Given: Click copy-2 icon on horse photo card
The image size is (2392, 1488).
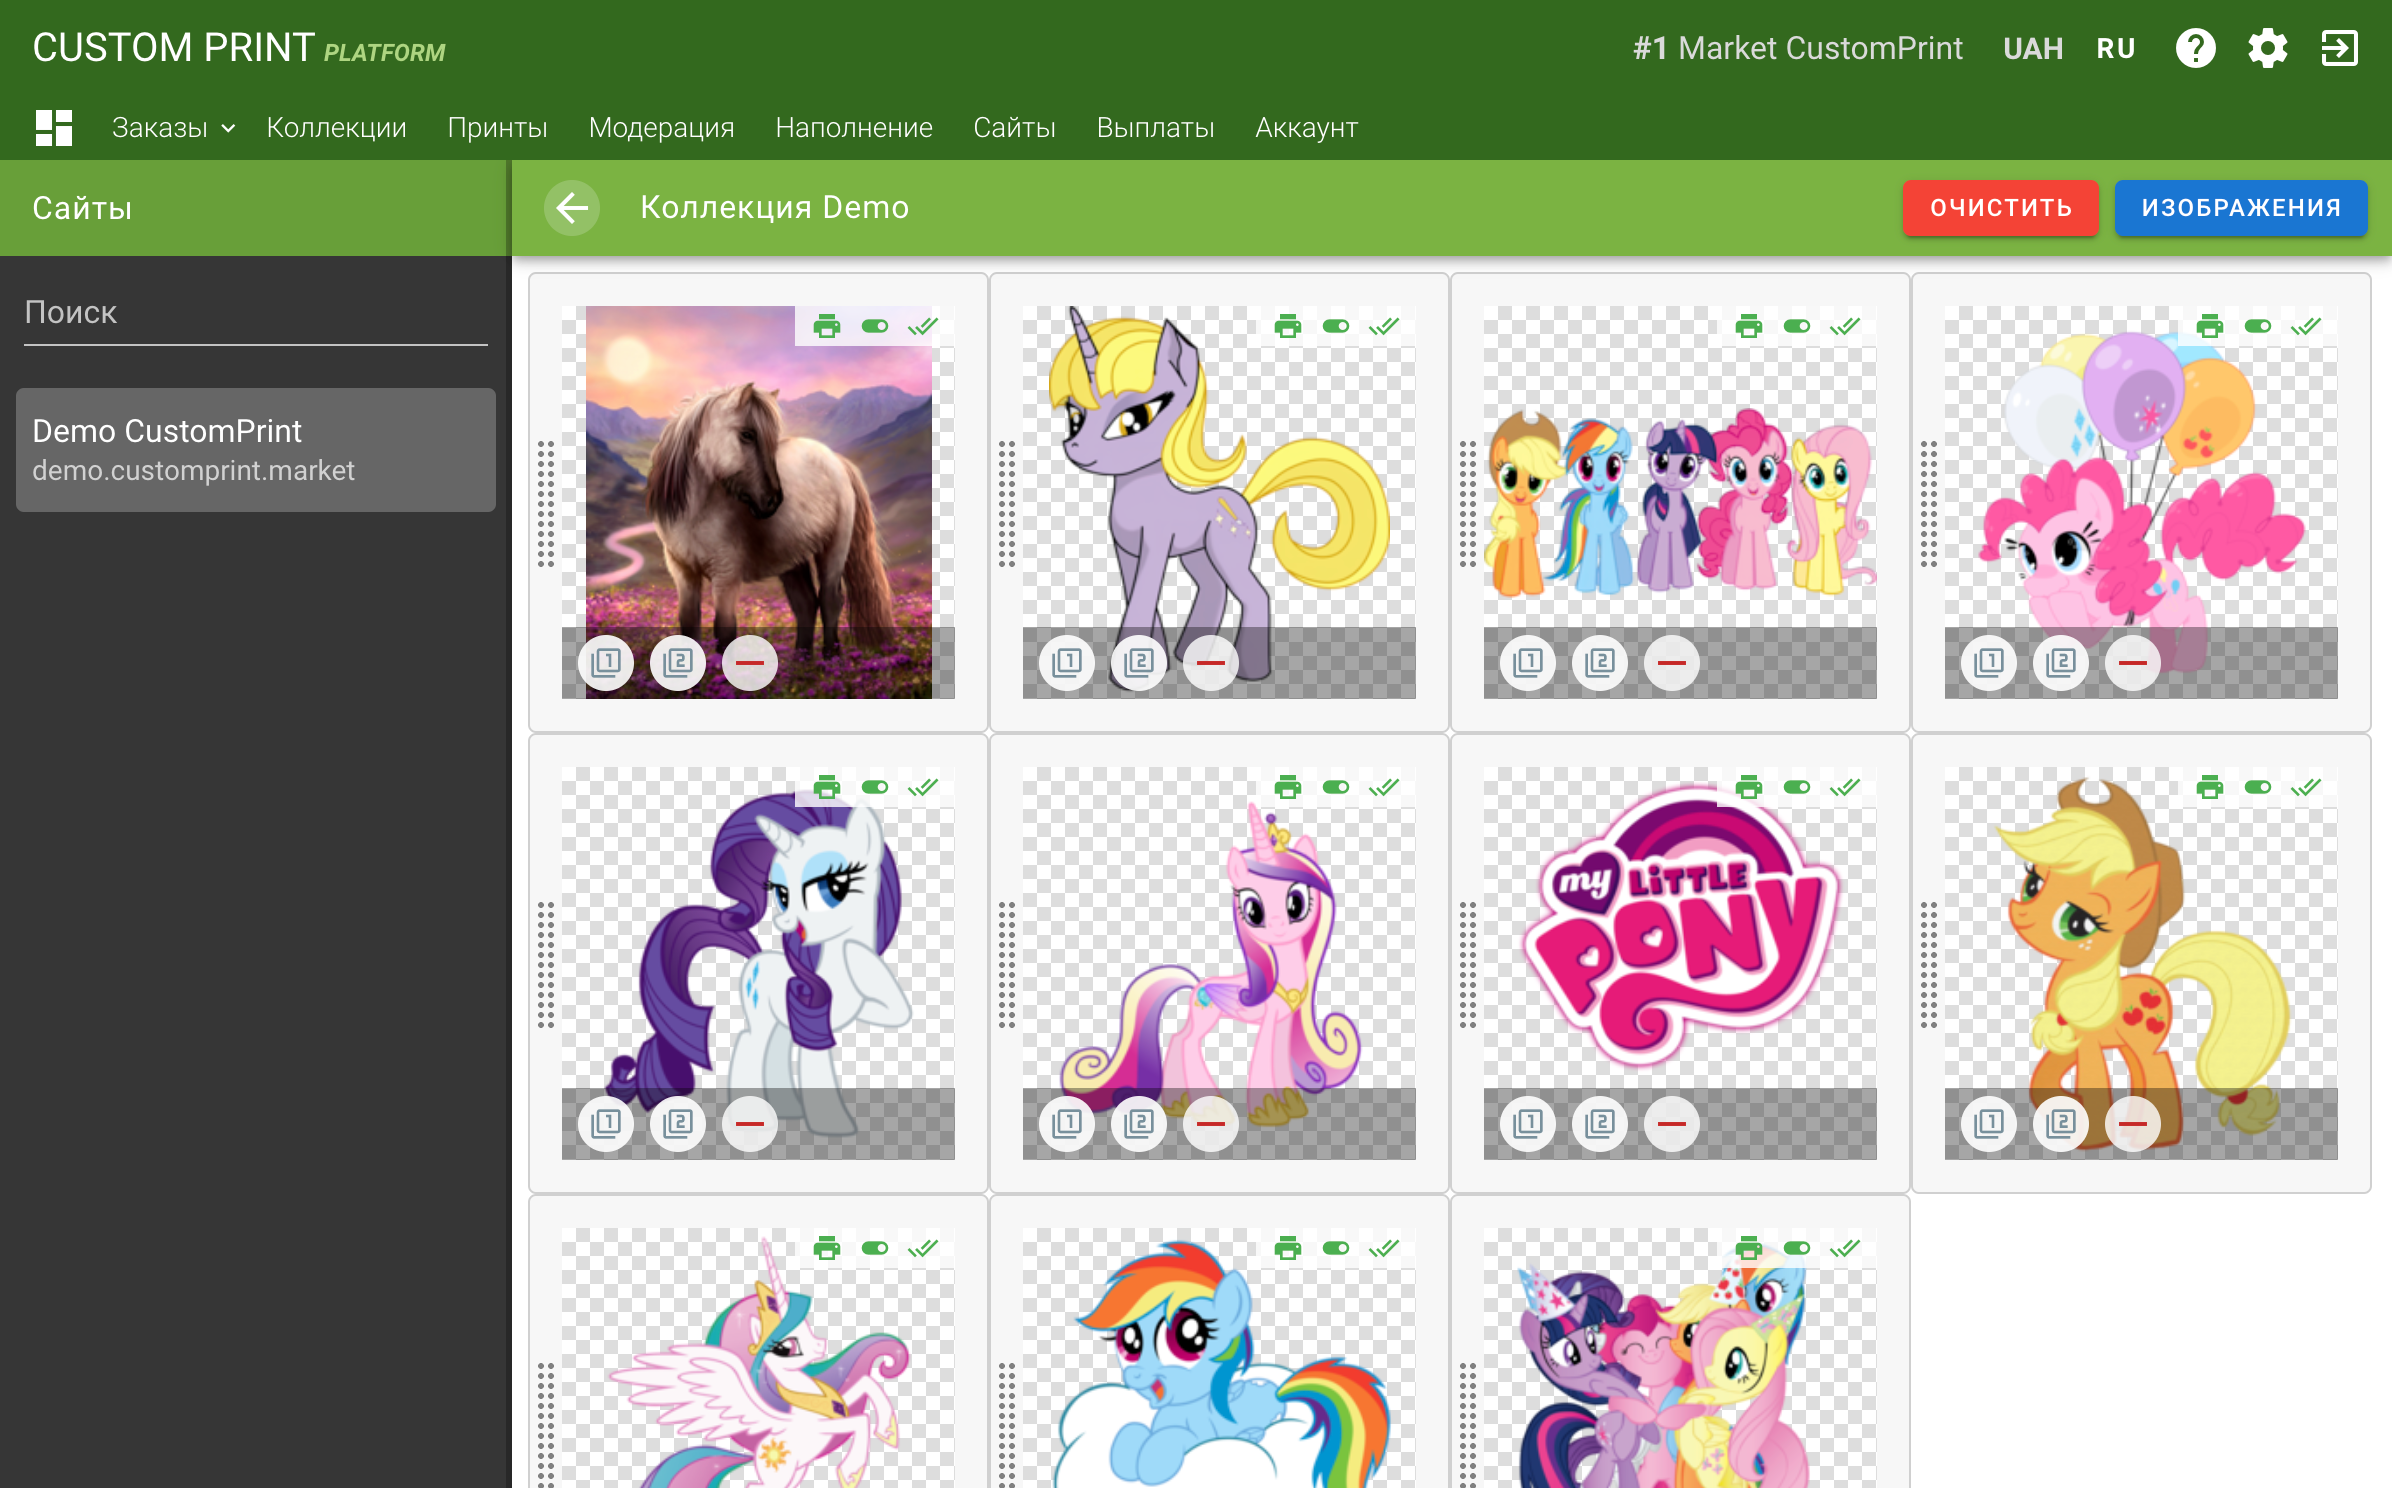Looking at the screenshot, I should coord(678,662).
